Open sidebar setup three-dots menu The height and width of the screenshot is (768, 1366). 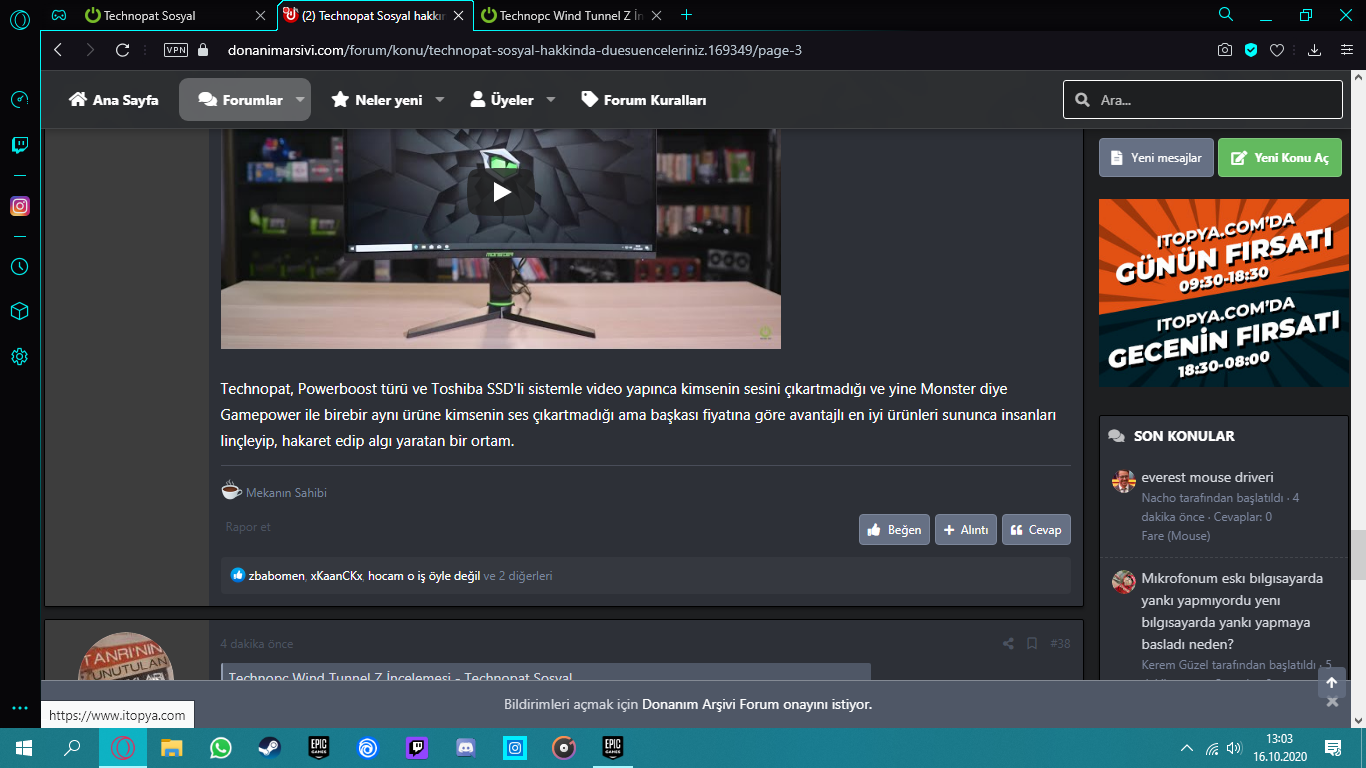pos(19,708)
